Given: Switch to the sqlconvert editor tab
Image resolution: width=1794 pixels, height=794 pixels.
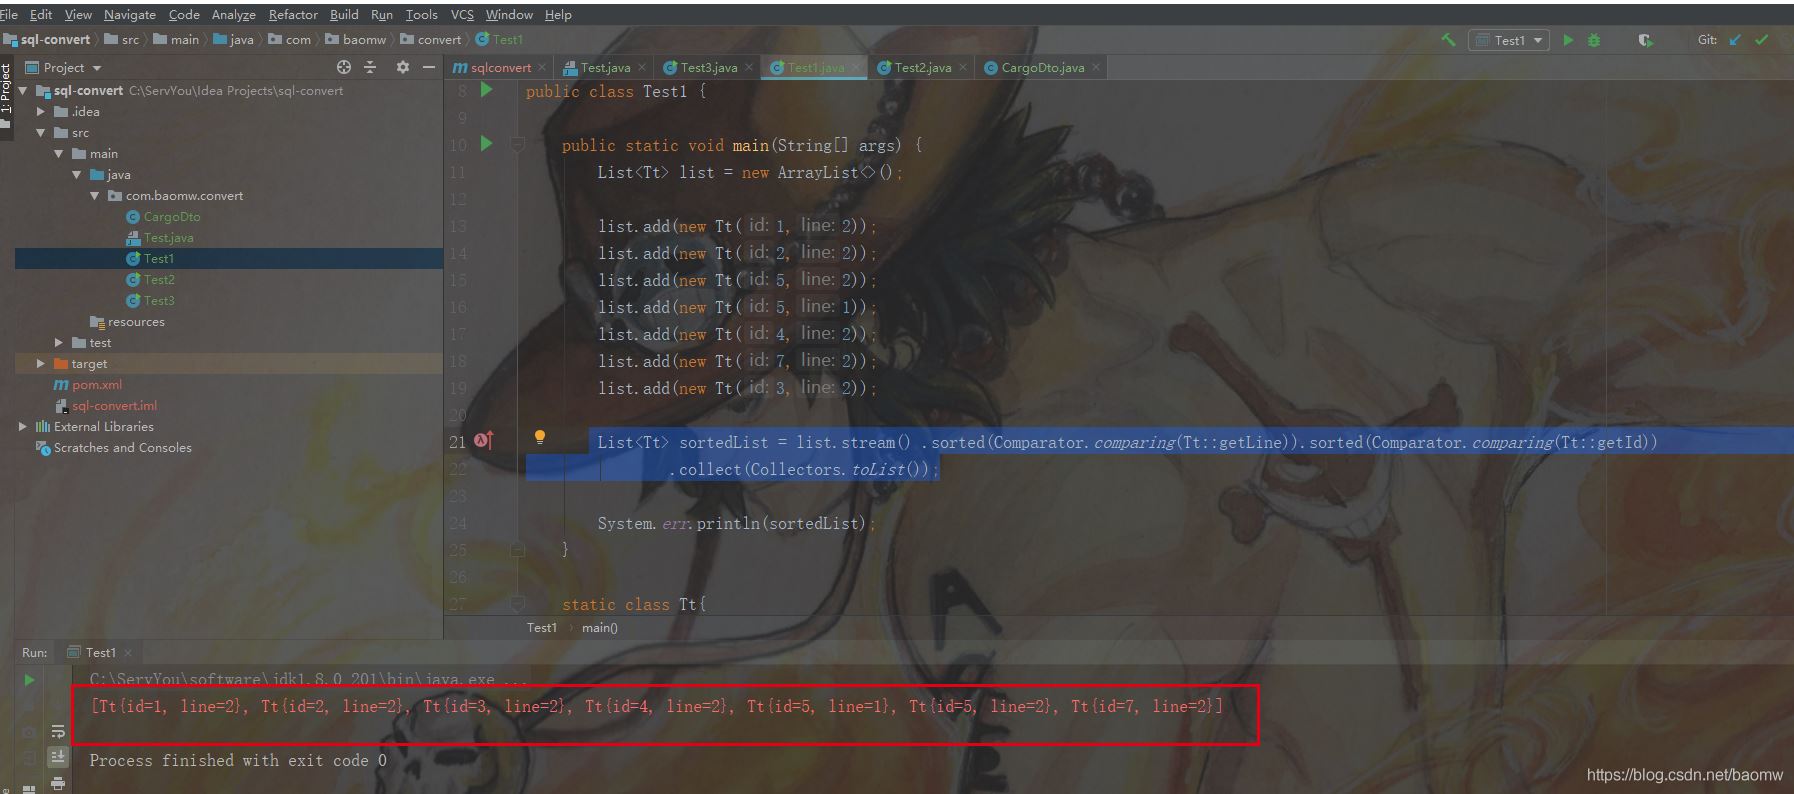Looking at the screenshot, I should [500, 68].
